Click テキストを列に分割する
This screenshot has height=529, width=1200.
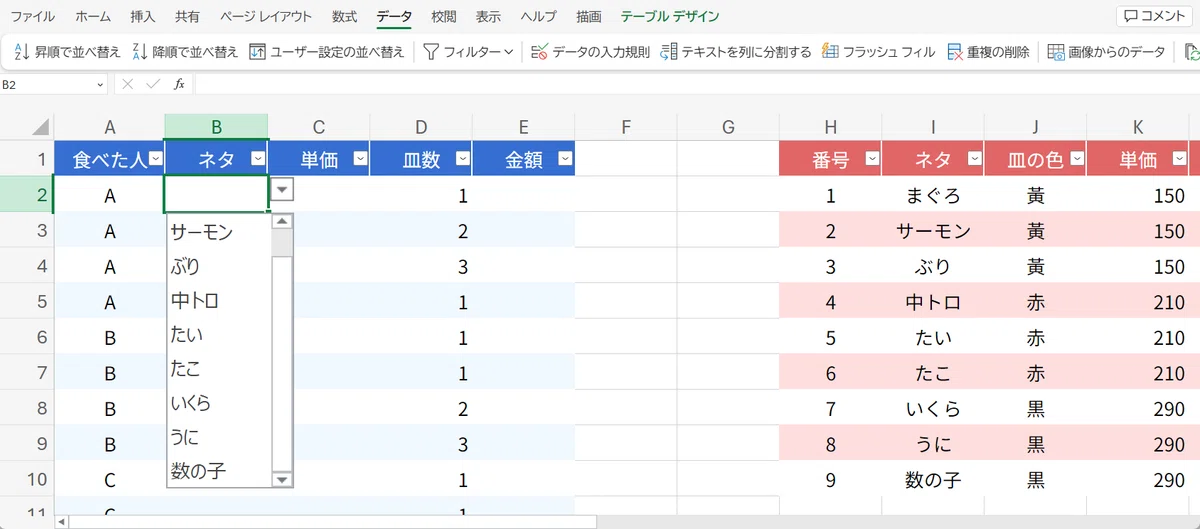click(x=736, y=52)
